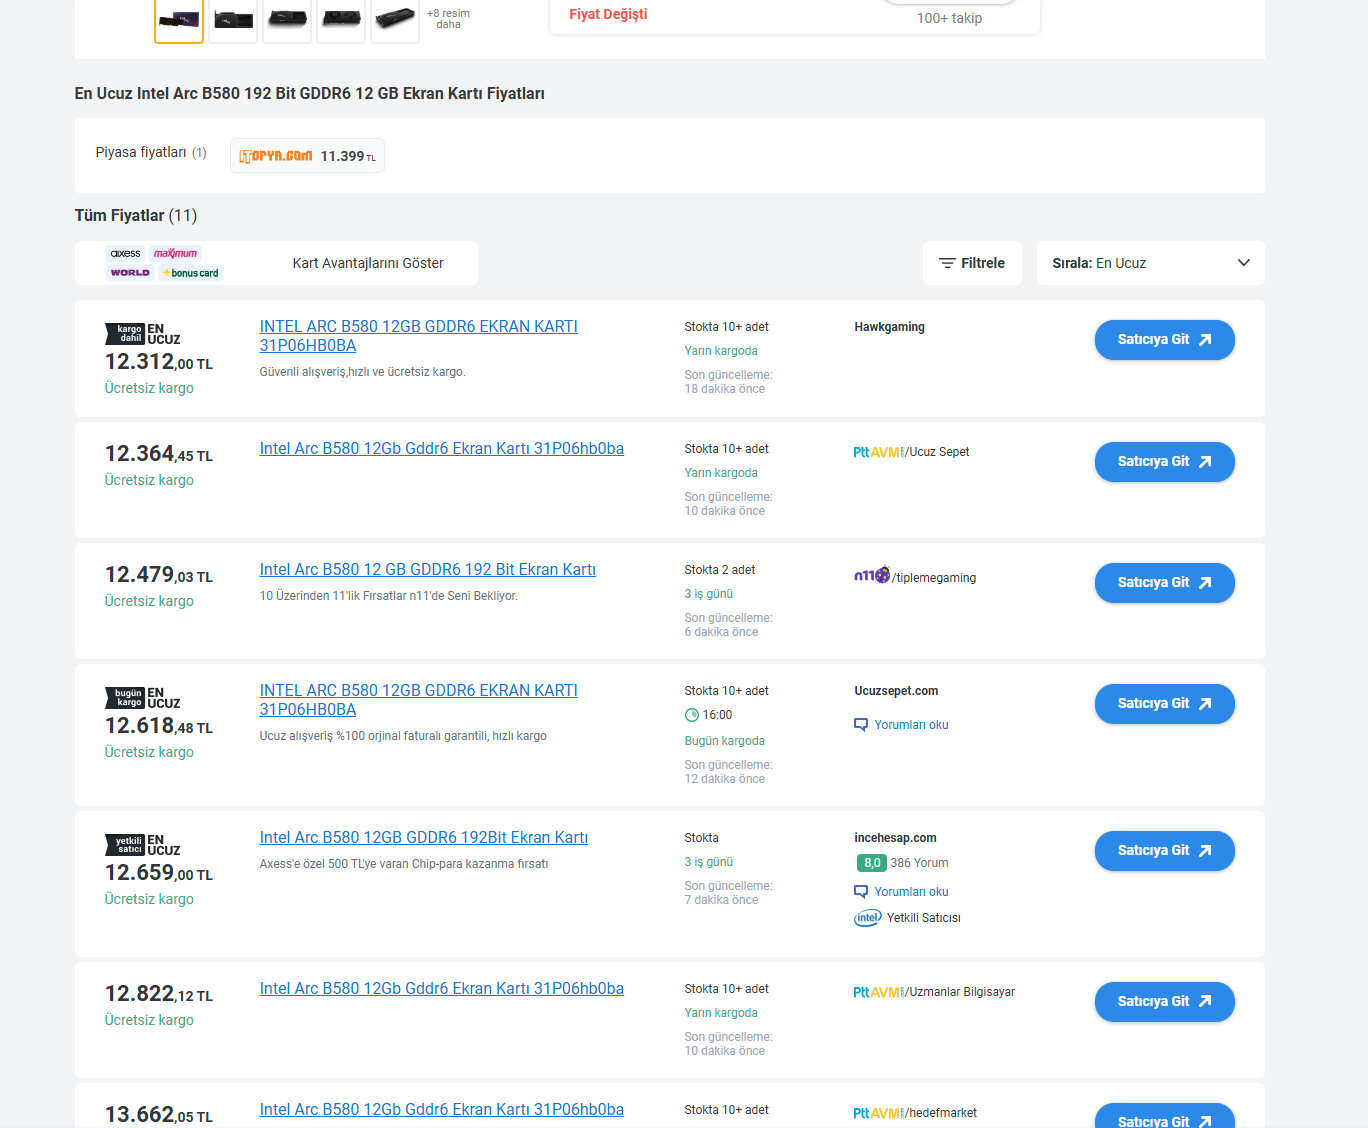Click the PttAVM logo of Ucuz Sepet seller
Viewport: 1368px width, 1128px height.
pos(878,452)
